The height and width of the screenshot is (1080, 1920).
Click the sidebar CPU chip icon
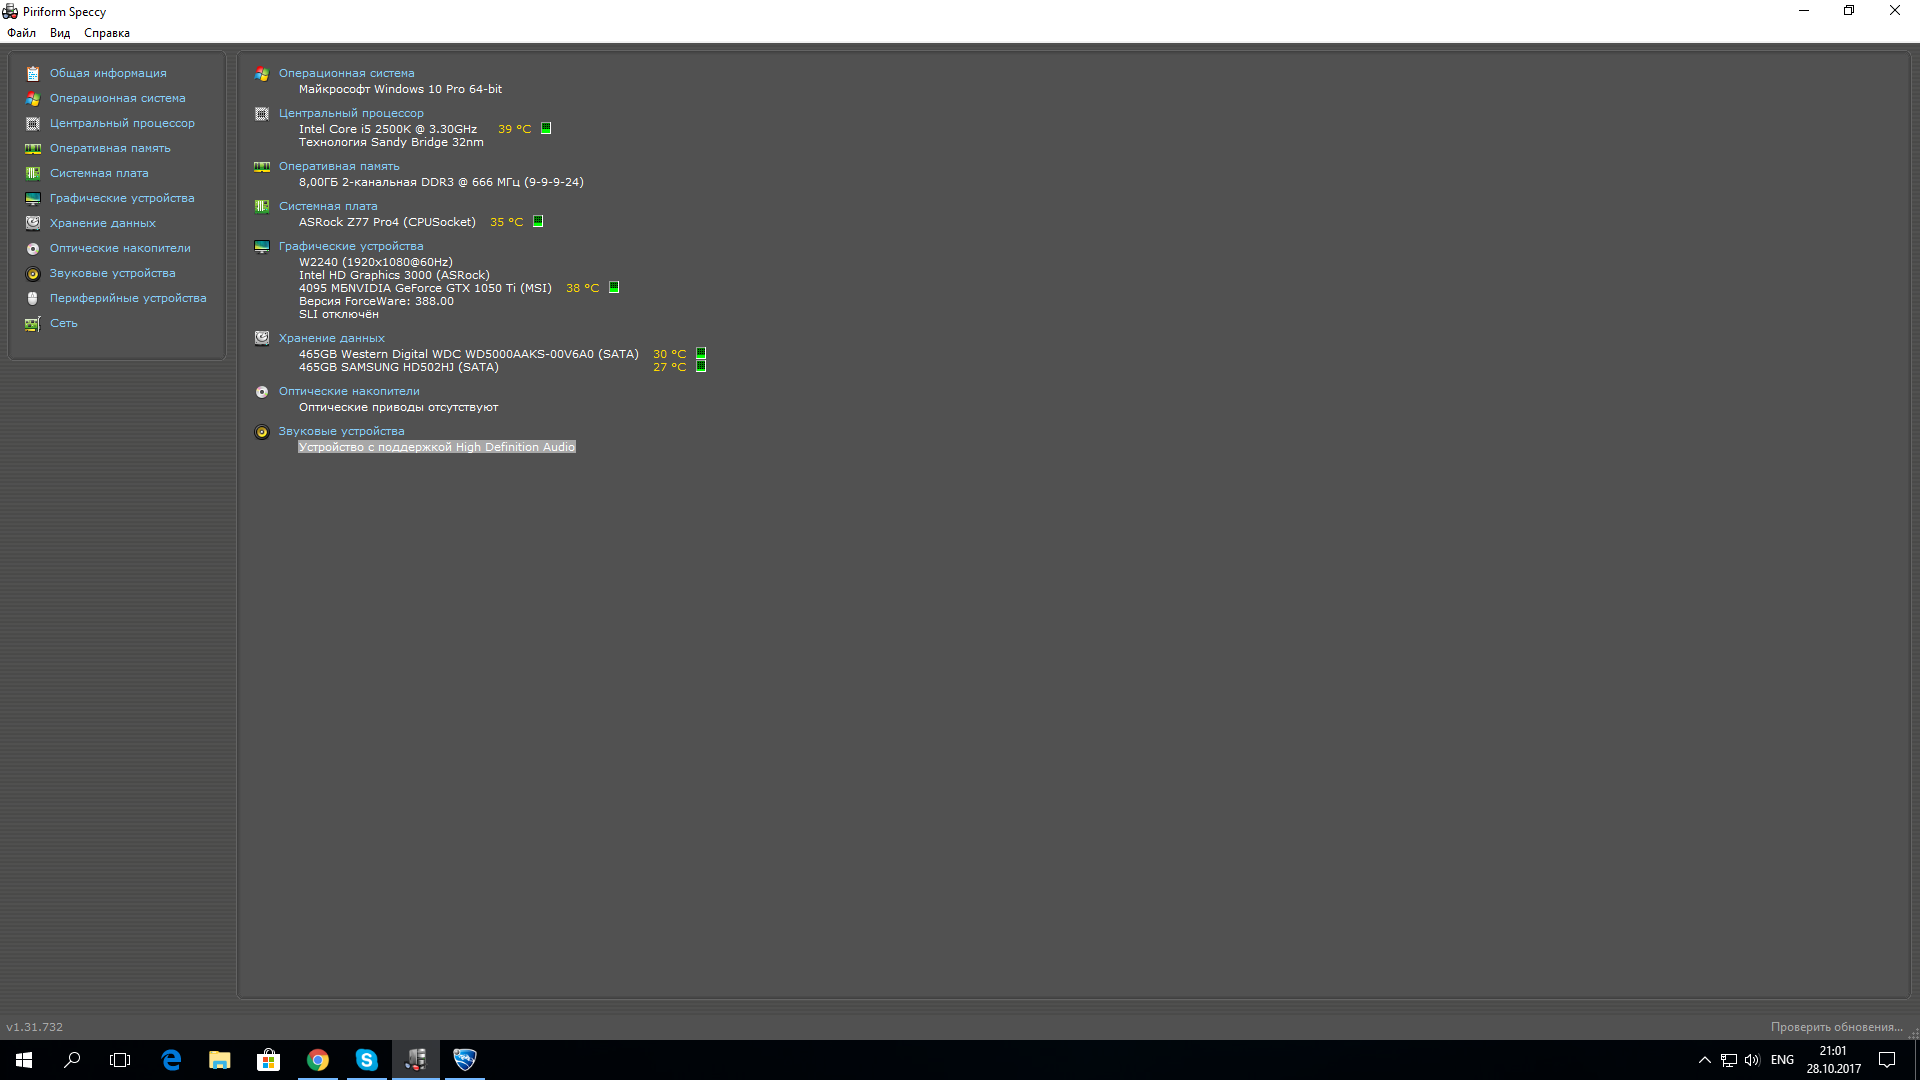pyautogui.click(x=33, y=123)
